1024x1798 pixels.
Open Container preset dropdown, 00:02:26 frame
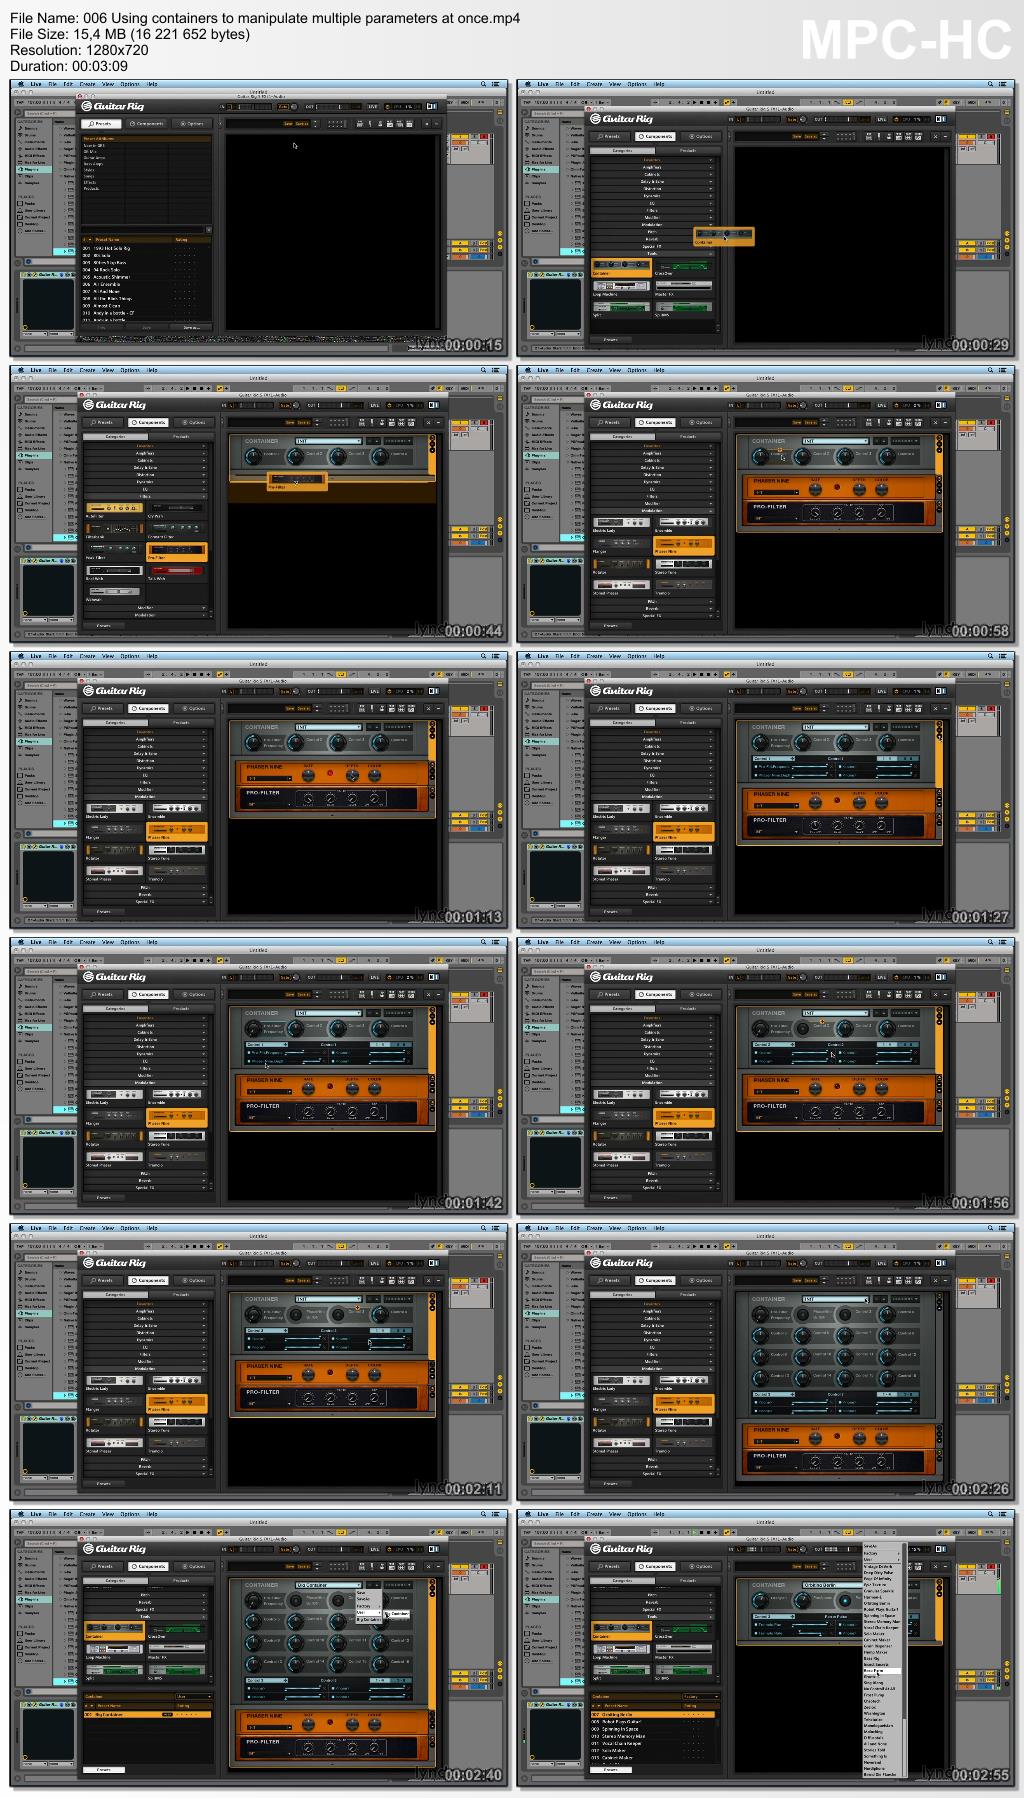[835, 1299]
